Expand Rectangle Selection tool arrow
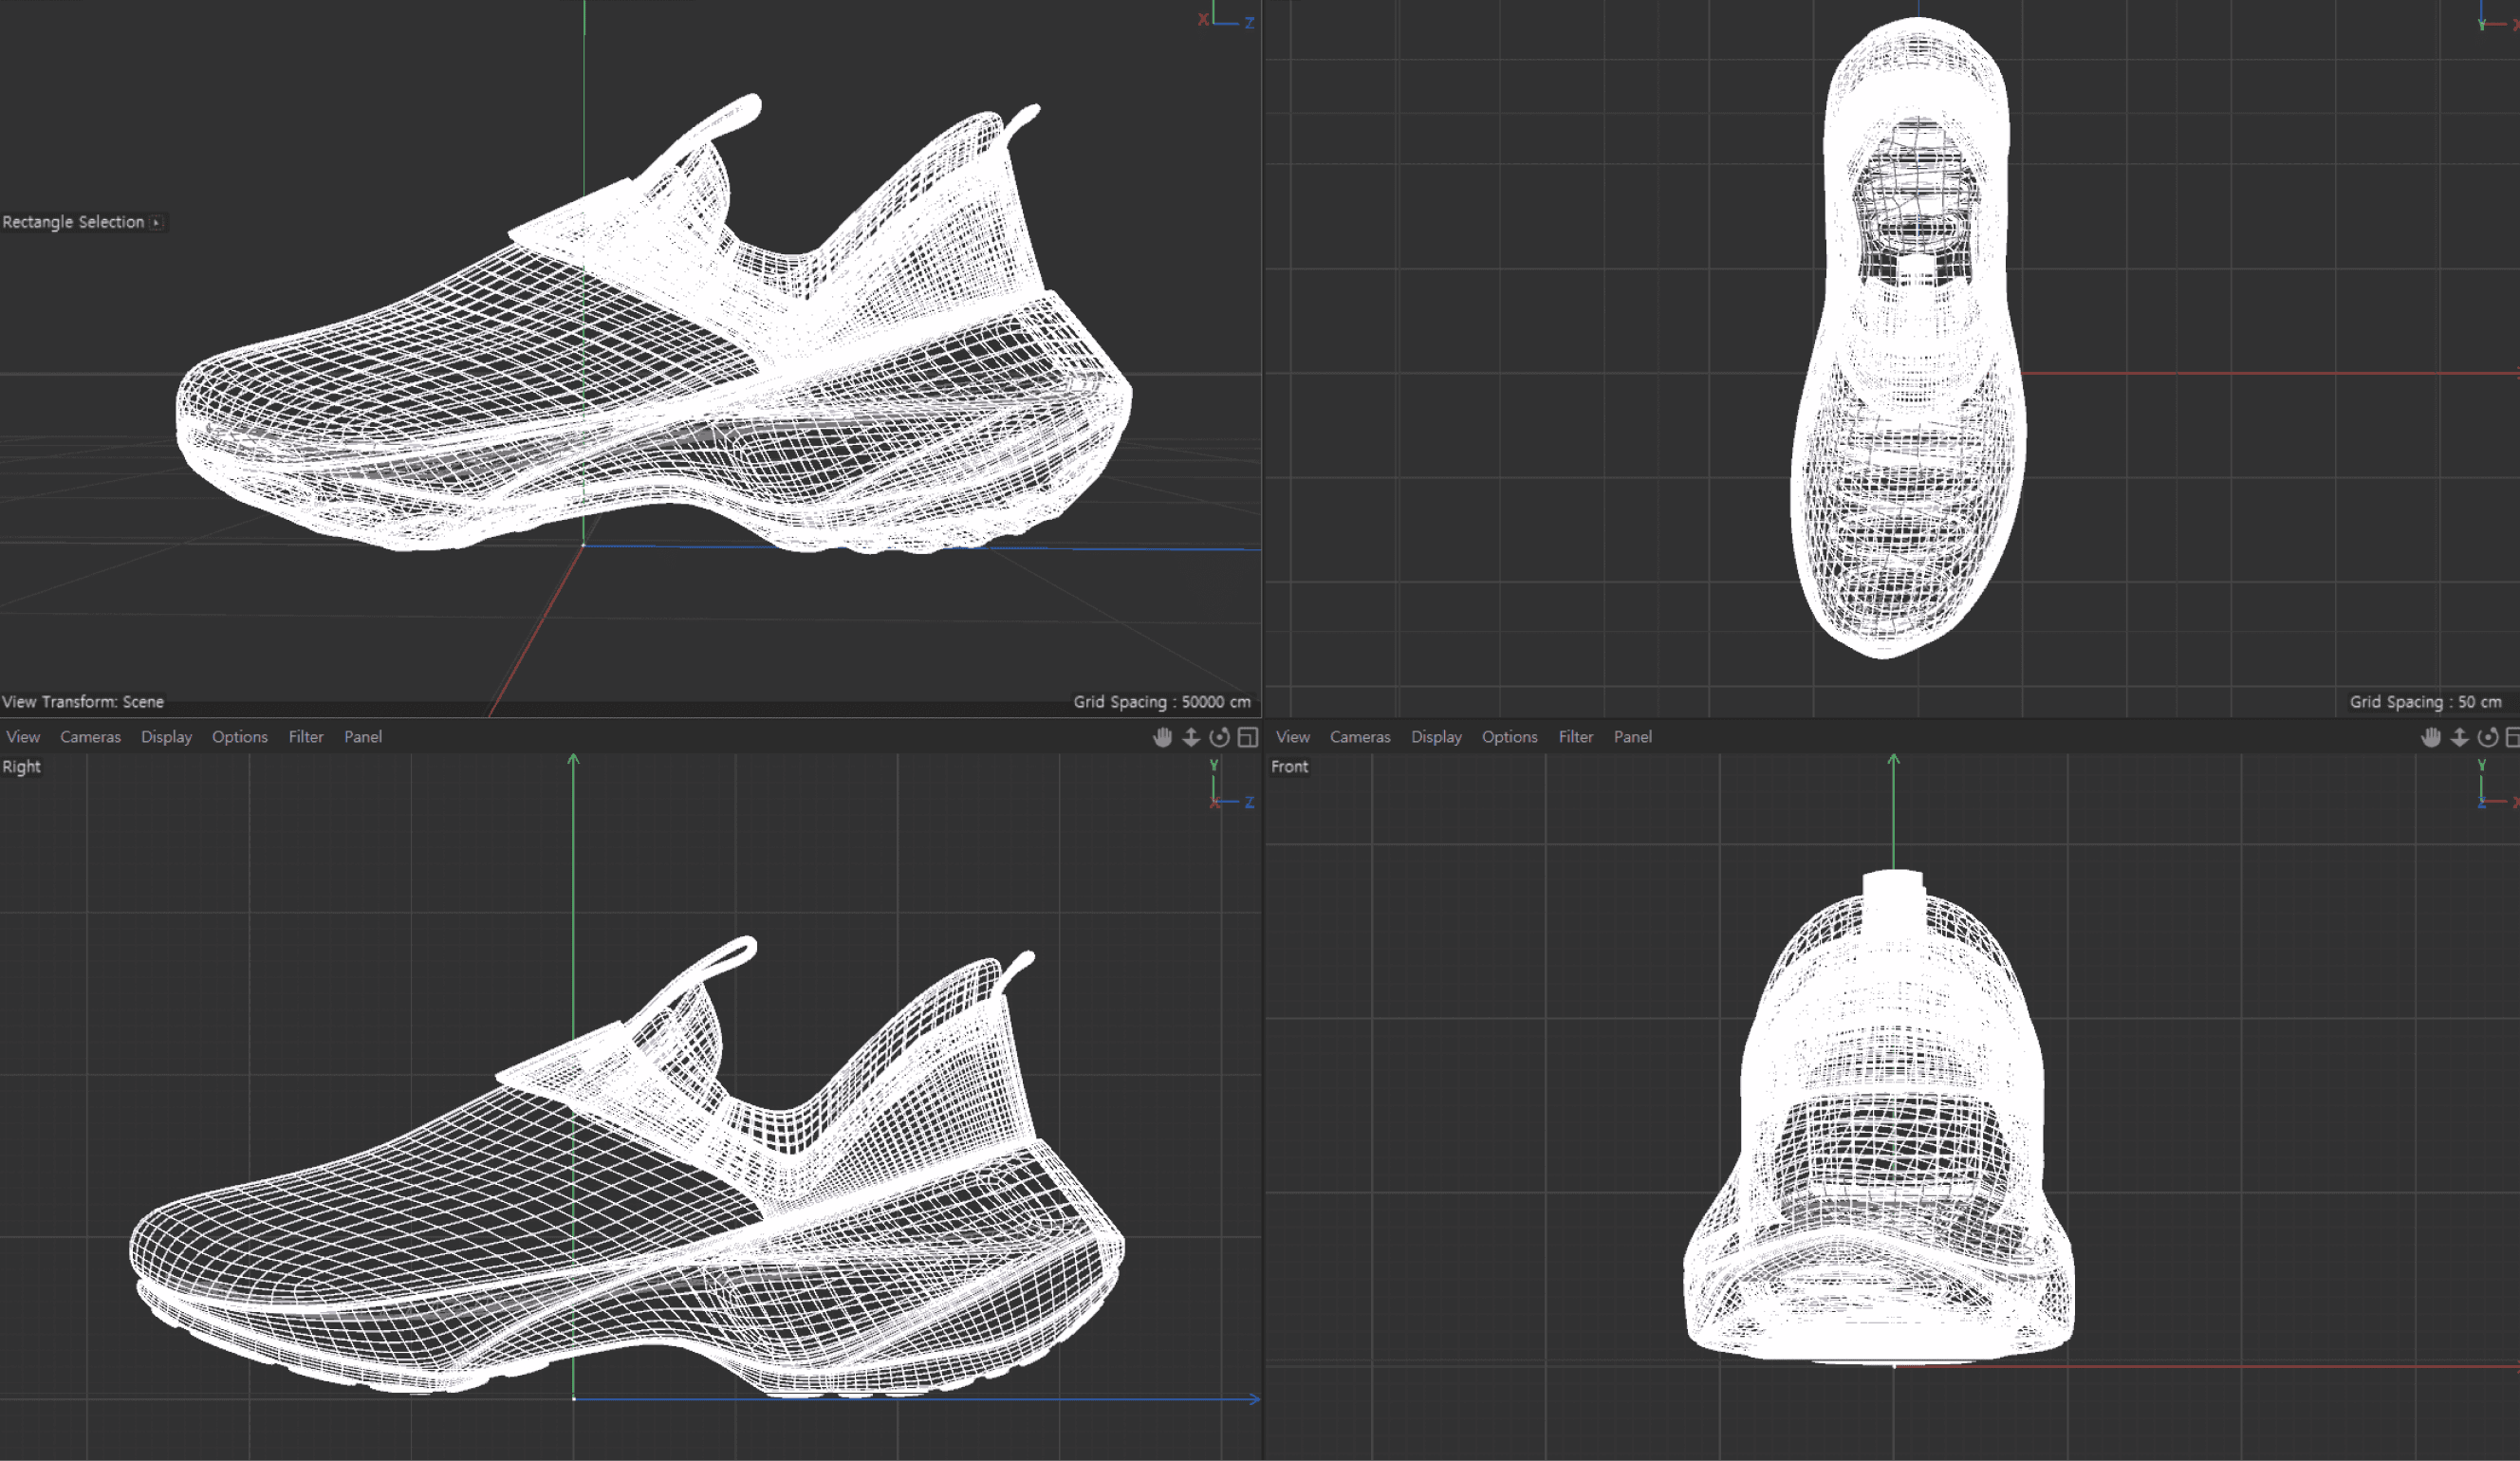This screenshot has height=1461, width=2520. point(157,222)
